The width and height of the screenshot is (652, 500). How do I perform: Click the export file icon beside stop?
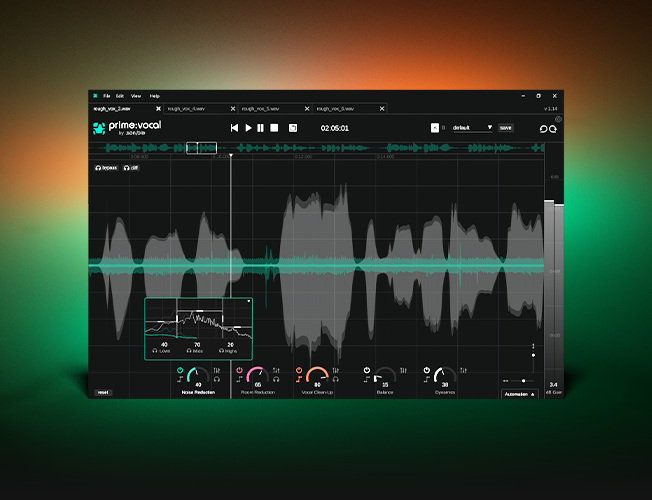pos(293,128)
